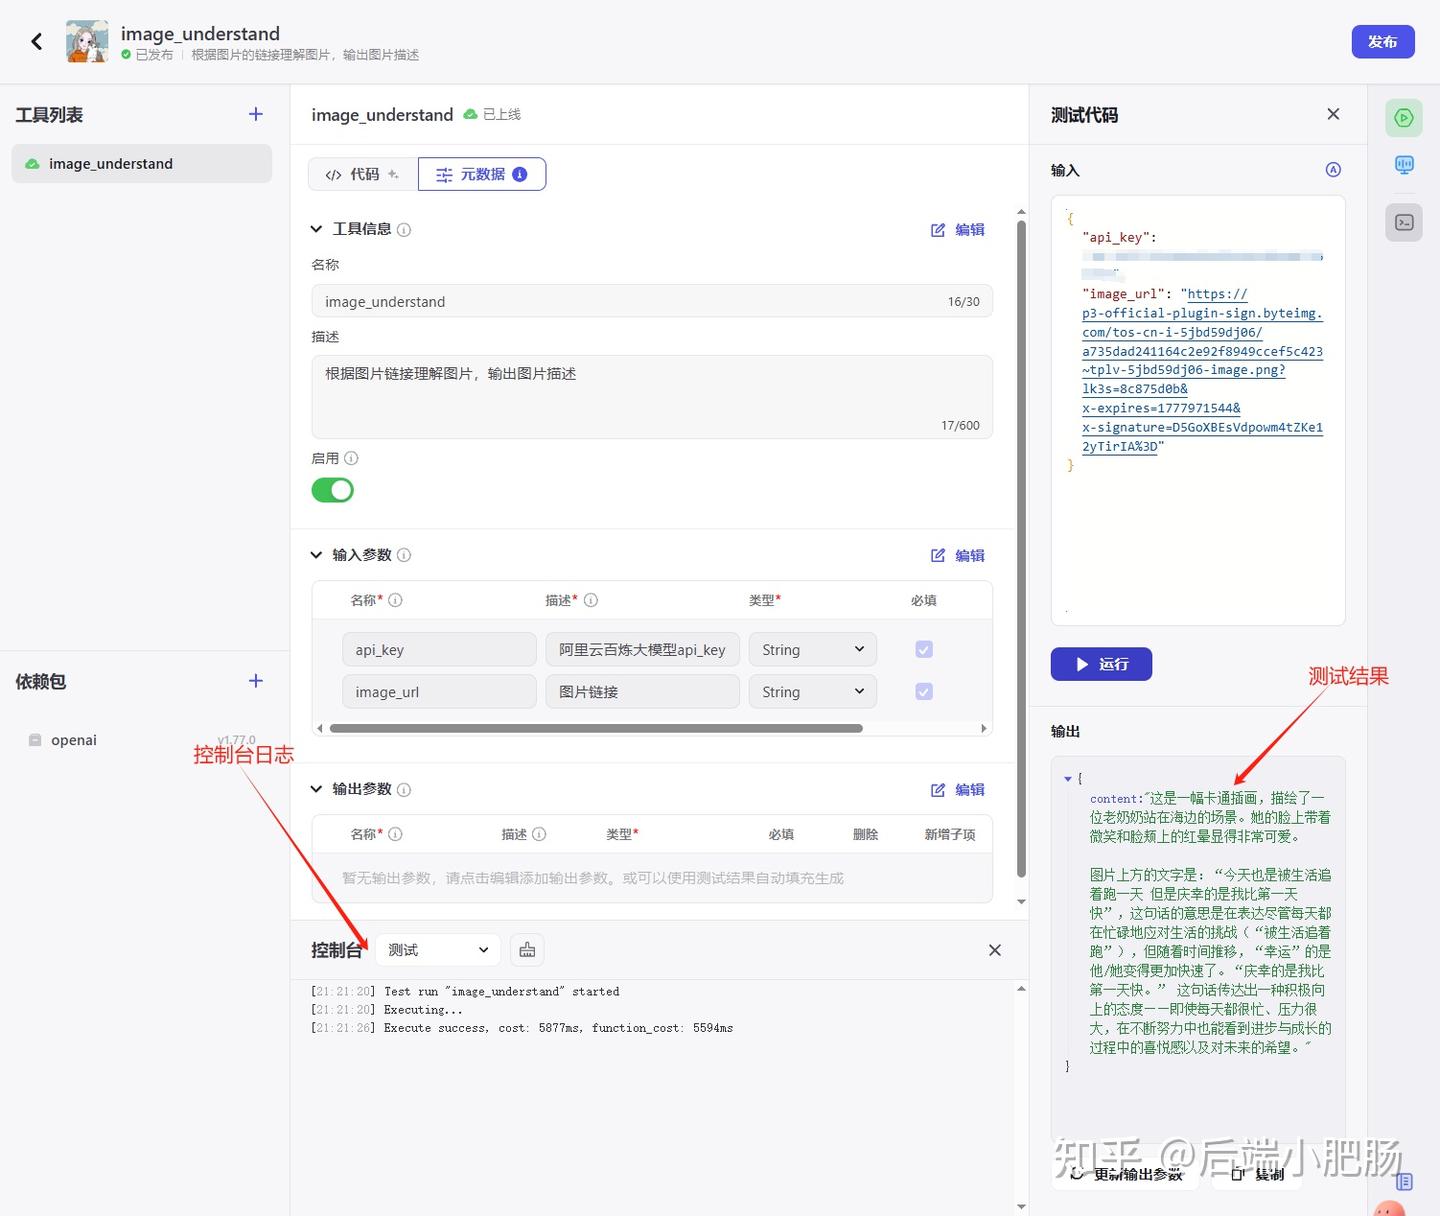Click the 已上线 online status label
This screenshot has width=1440, height=1216.
(492, 115)
